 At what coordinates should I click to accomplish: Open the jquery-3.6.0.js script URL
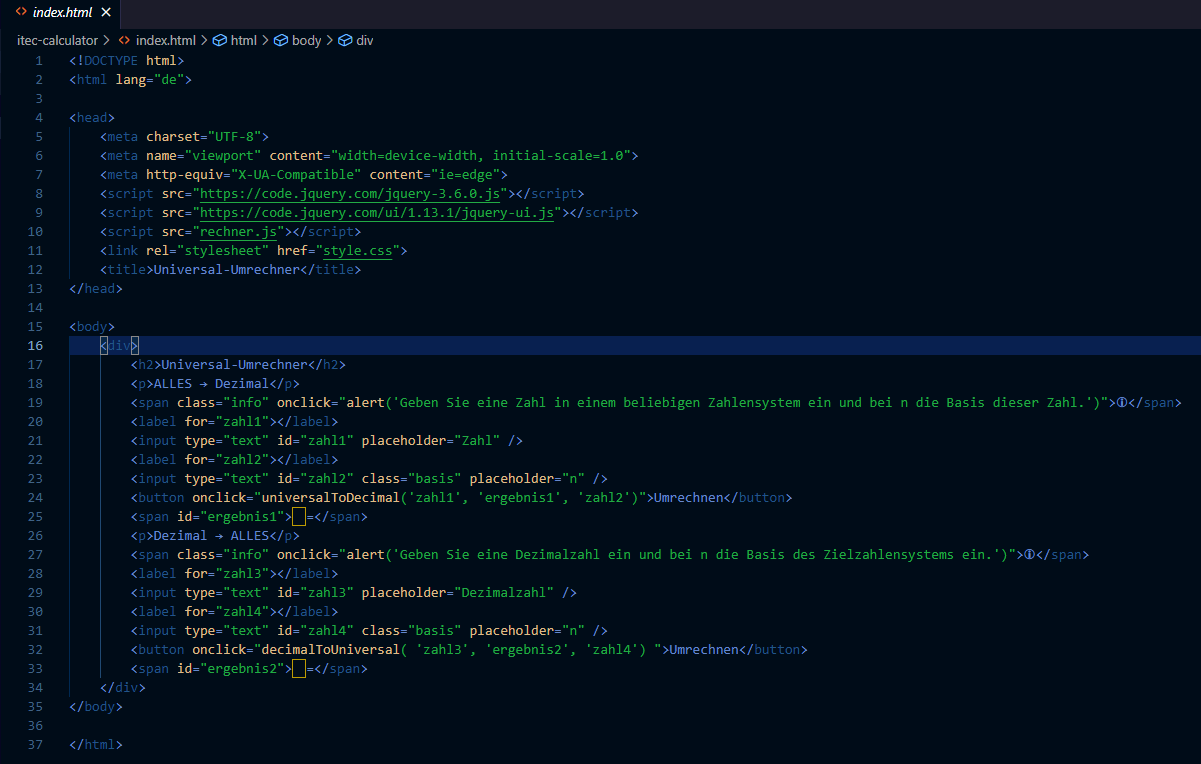(350, 194)
